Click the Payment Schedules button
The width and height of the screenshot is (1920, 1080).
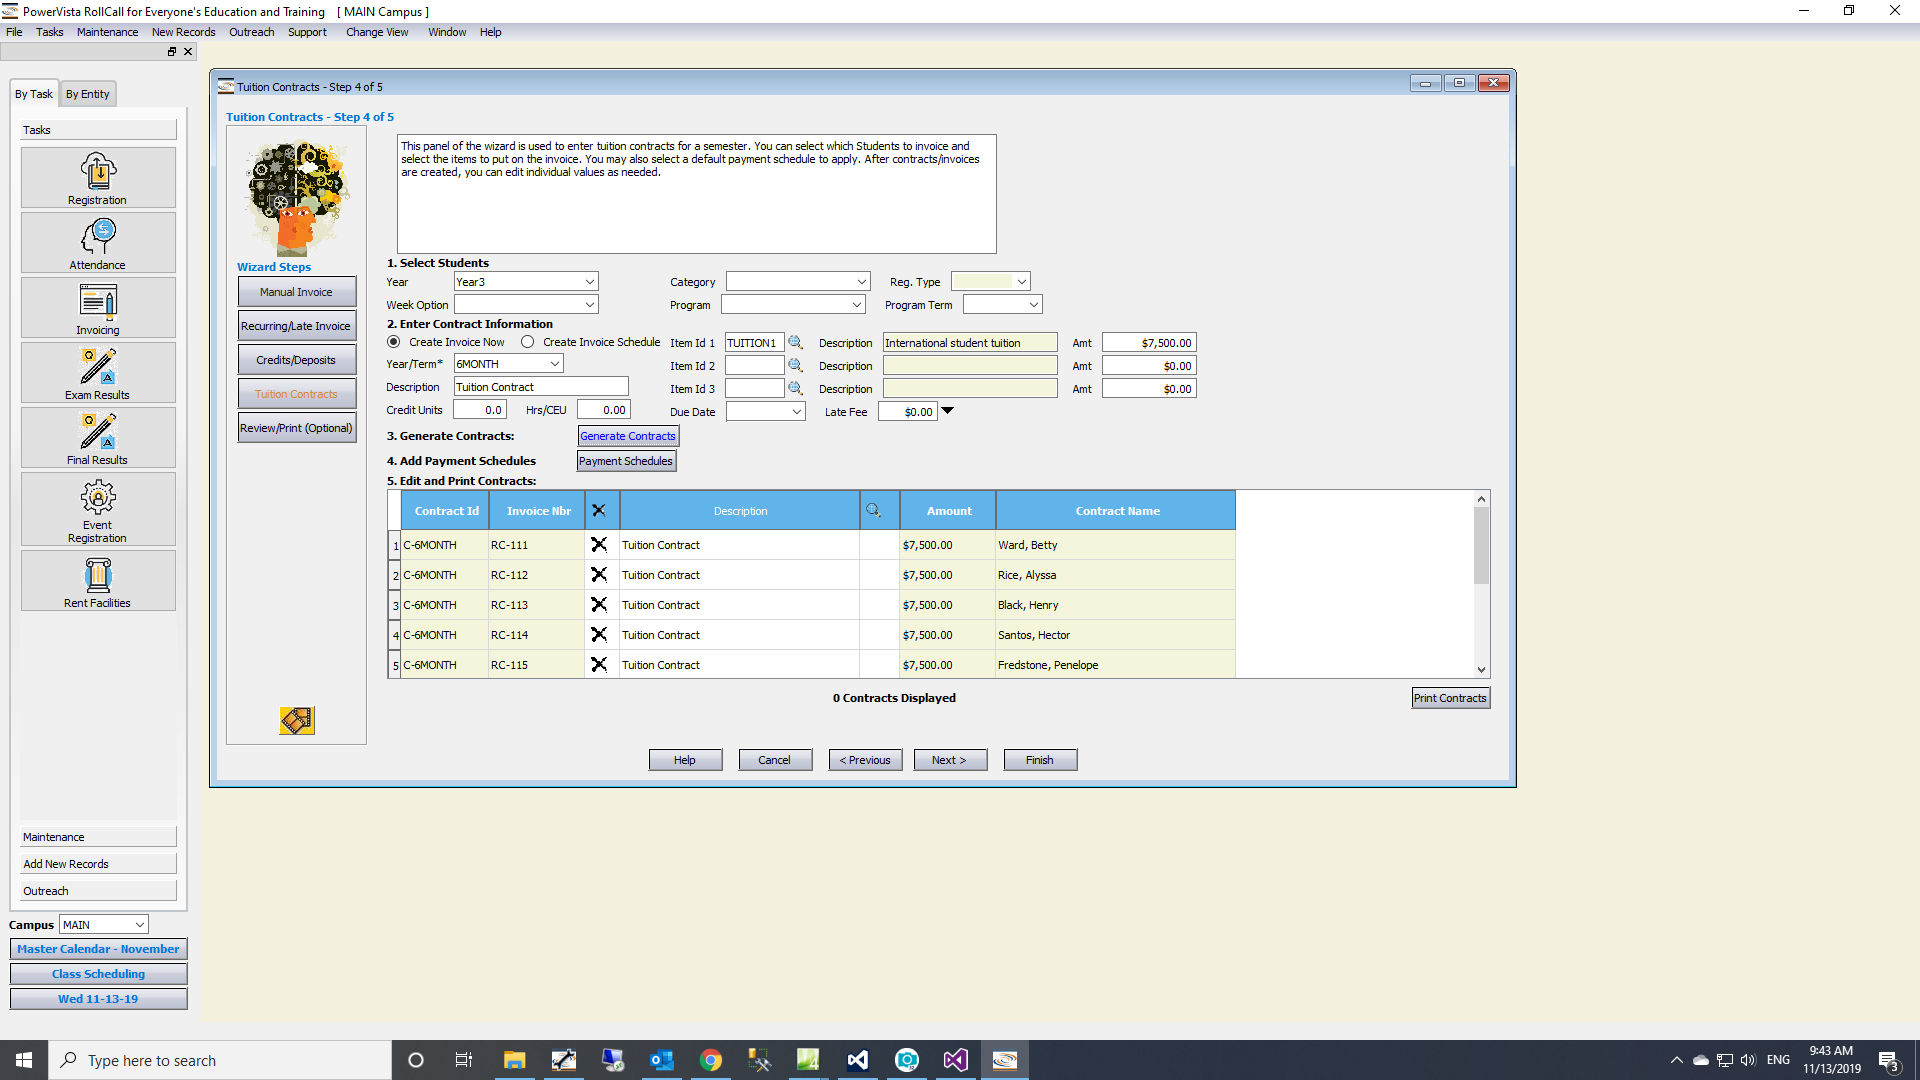point(626,461)
